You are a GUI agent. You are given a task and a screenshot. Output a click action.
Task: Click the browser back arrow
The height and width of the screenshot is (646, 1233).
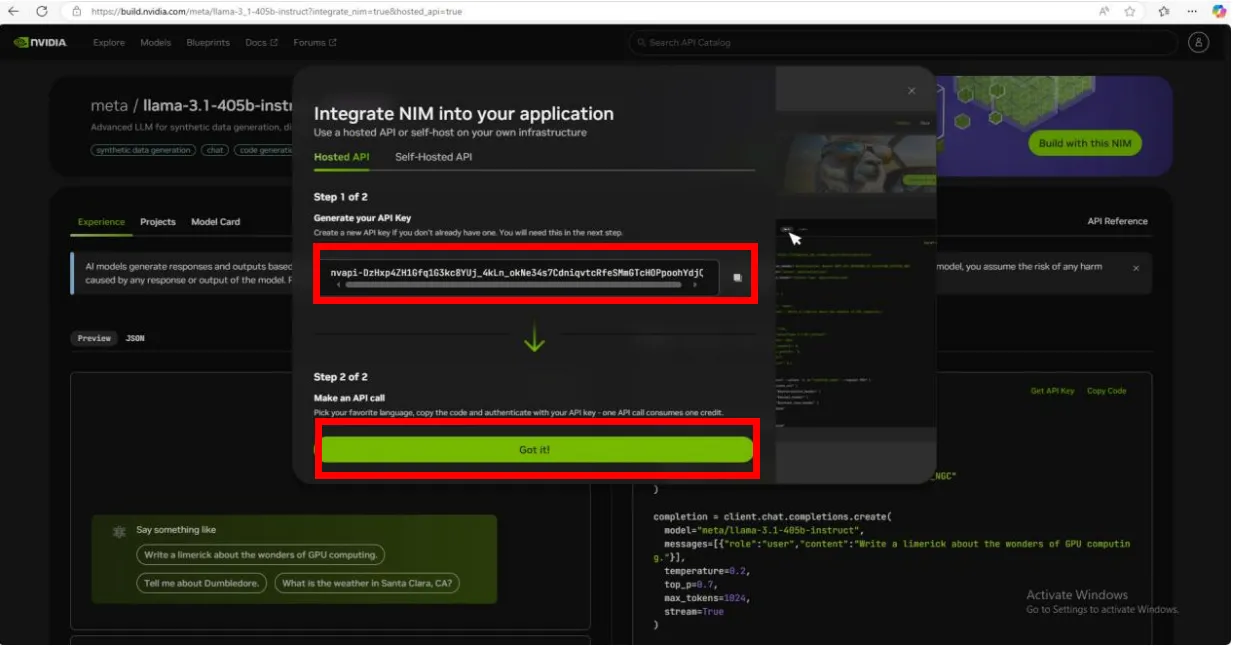click(14, 11)
